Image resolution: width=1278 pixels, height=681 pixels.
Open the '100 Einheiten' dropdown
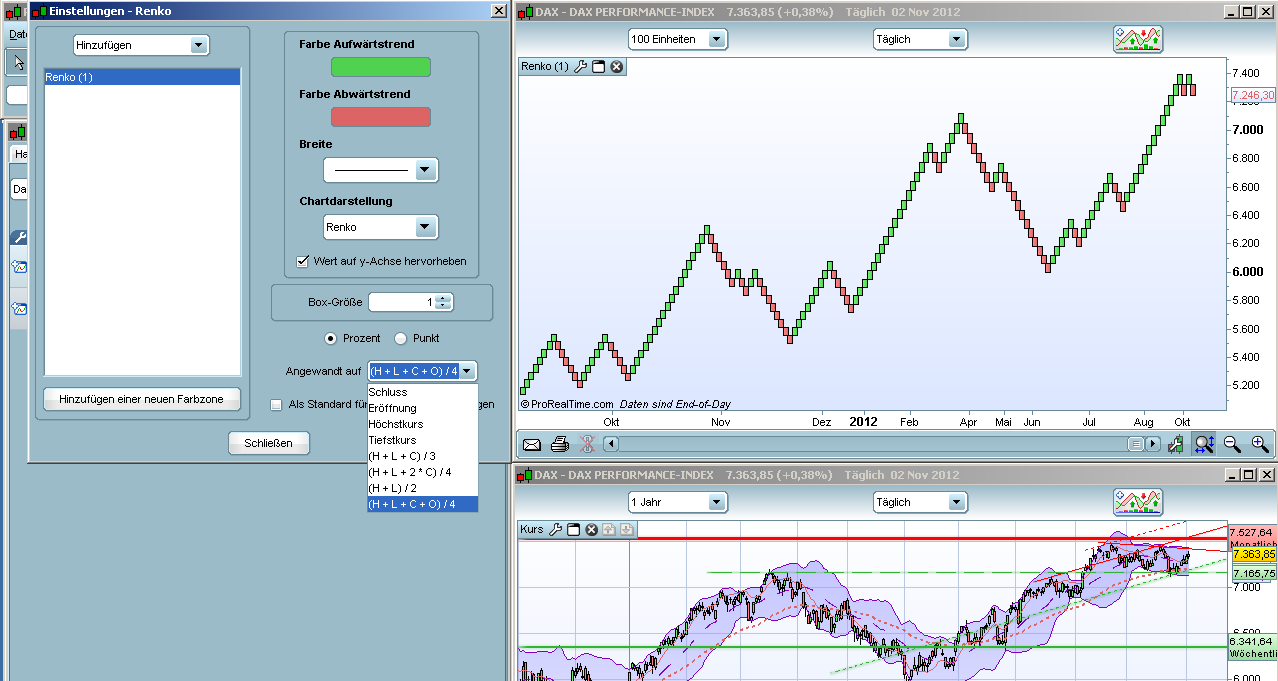click(716, 39)
